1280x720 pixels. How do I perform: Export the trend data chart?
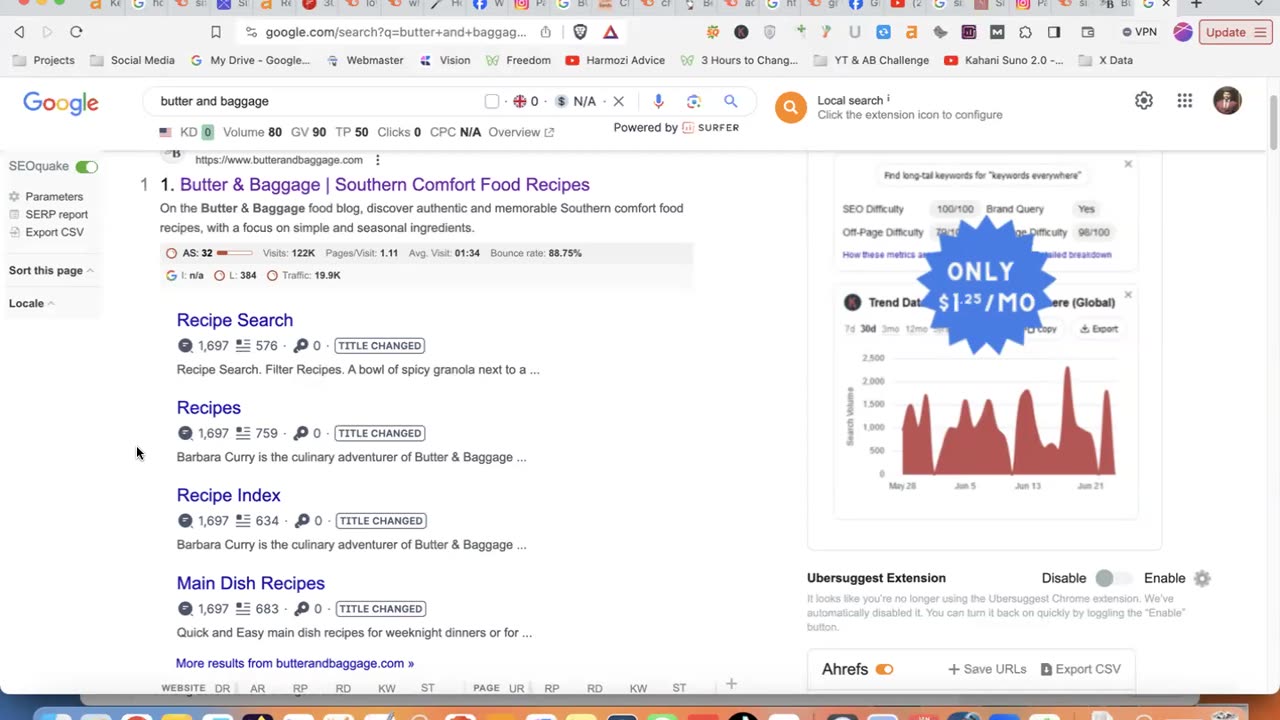1099,329
